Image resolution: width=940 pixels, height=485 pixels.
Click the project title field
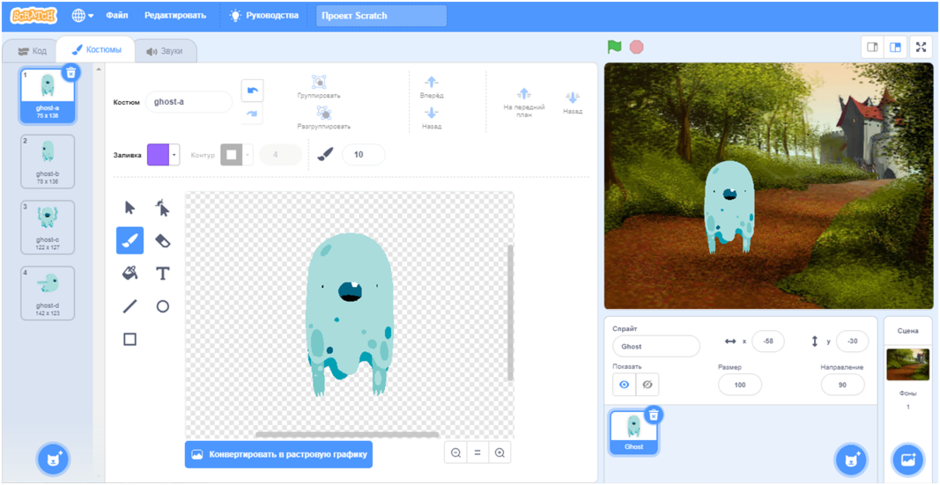(x=381, y=16)
